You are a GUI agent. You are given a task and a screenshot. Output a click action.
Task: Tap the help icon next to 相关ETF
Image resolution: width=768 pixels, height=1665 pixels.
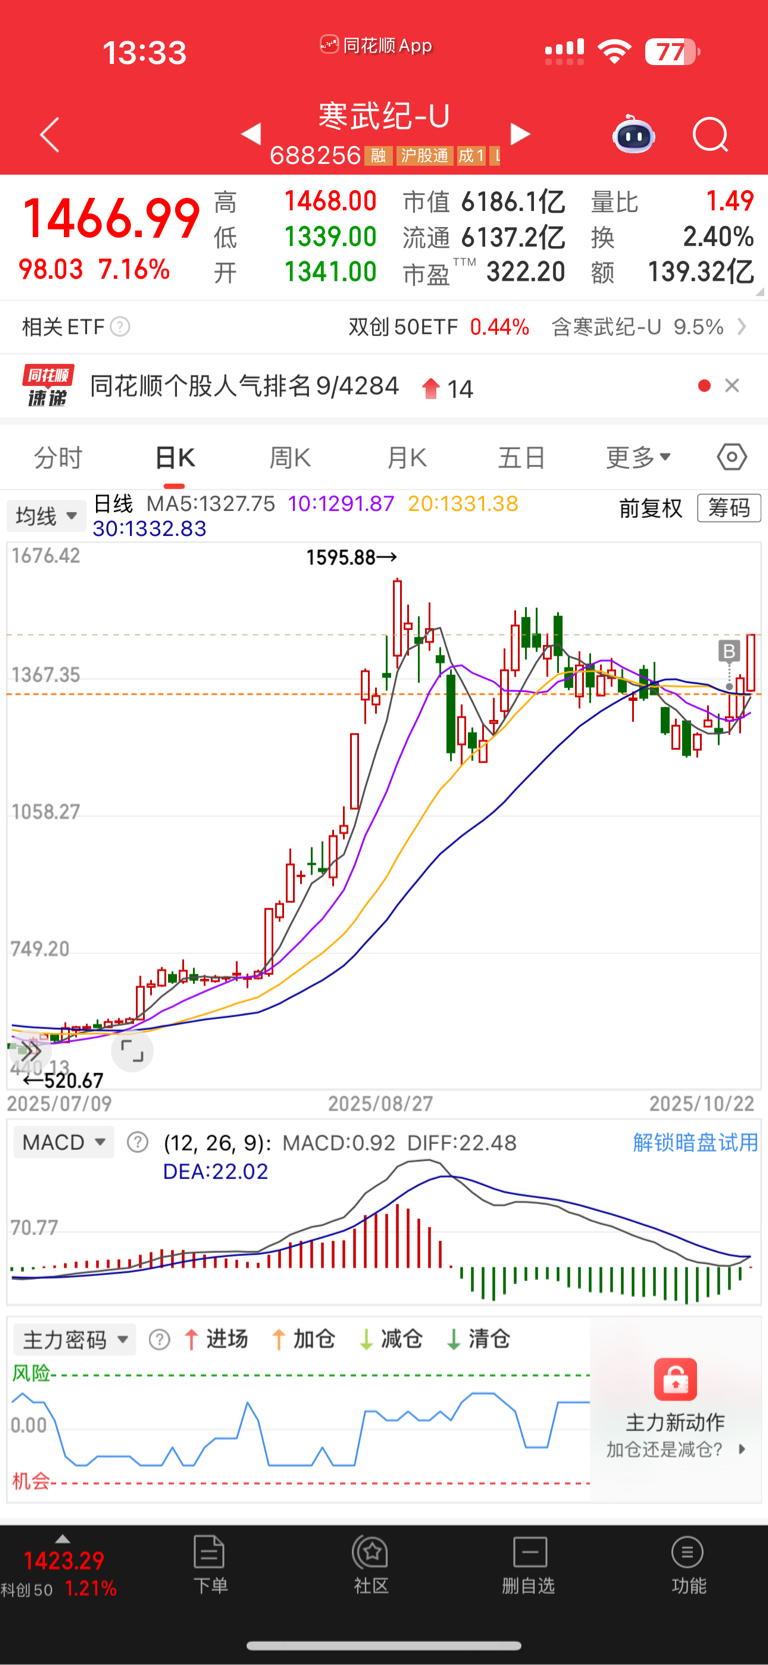tap(120, 327)
